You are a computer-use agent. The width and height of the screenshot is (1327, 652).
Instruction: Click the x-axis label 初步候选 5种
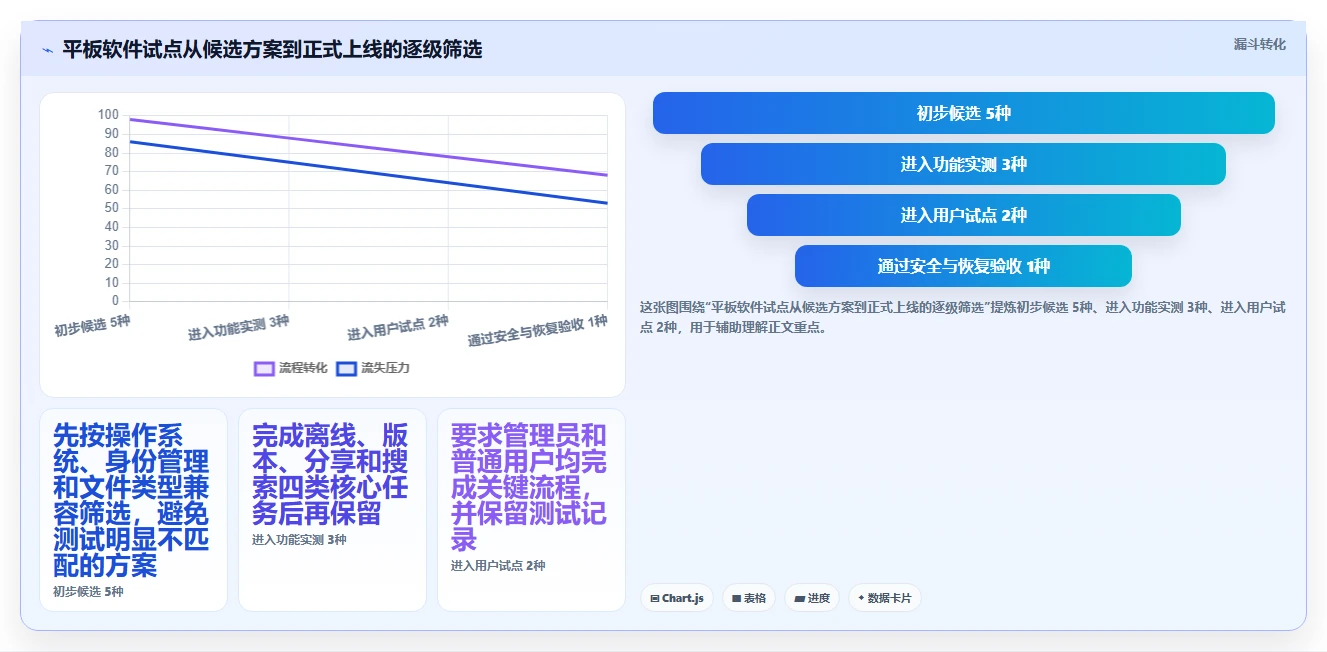tap(92, 327)
